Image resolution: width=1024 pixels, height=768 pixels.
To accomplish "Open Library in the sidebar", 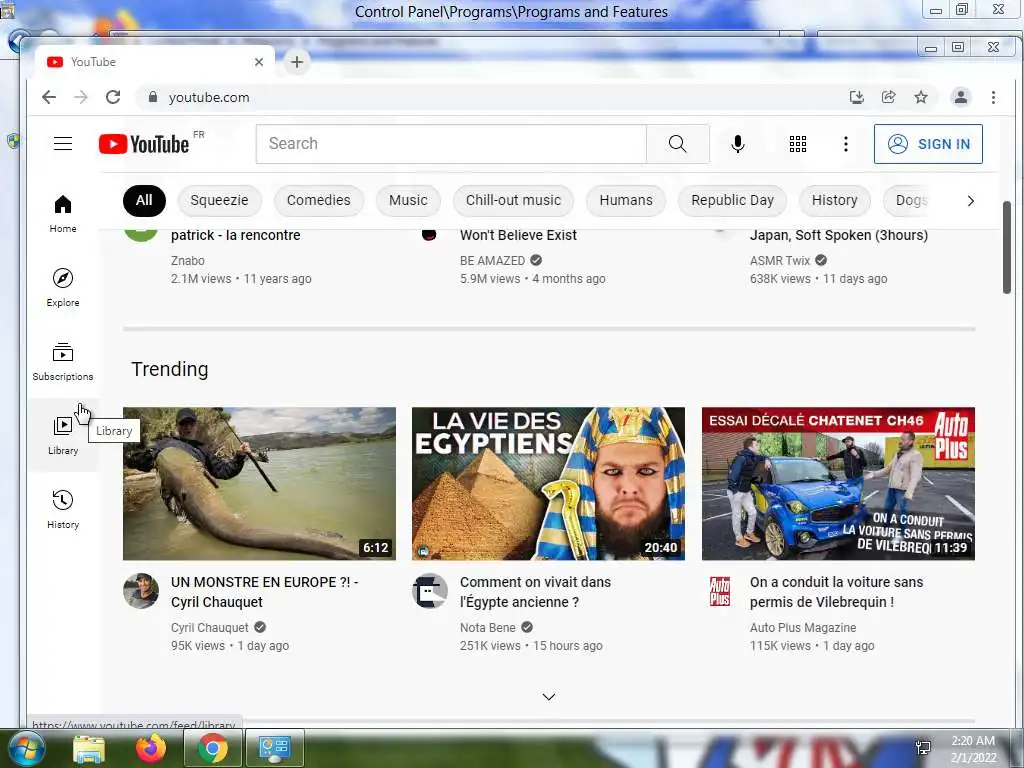I will coord(63,435).
